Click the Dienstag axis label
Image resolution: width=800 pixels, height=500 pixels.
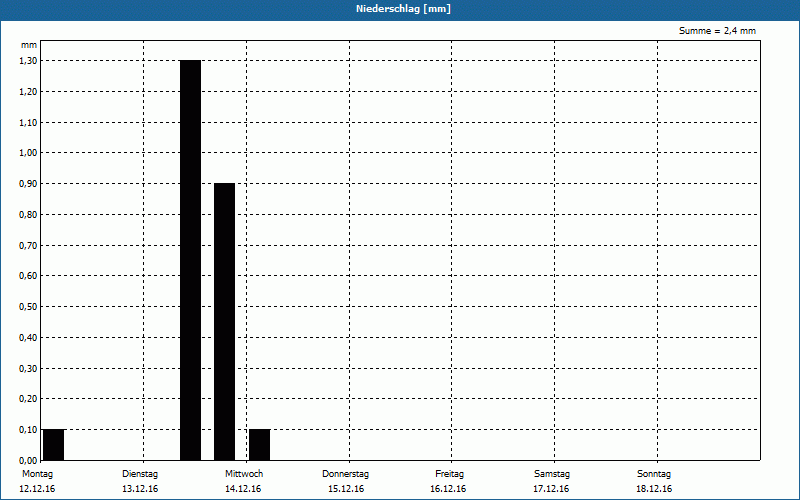click(140, 474)
